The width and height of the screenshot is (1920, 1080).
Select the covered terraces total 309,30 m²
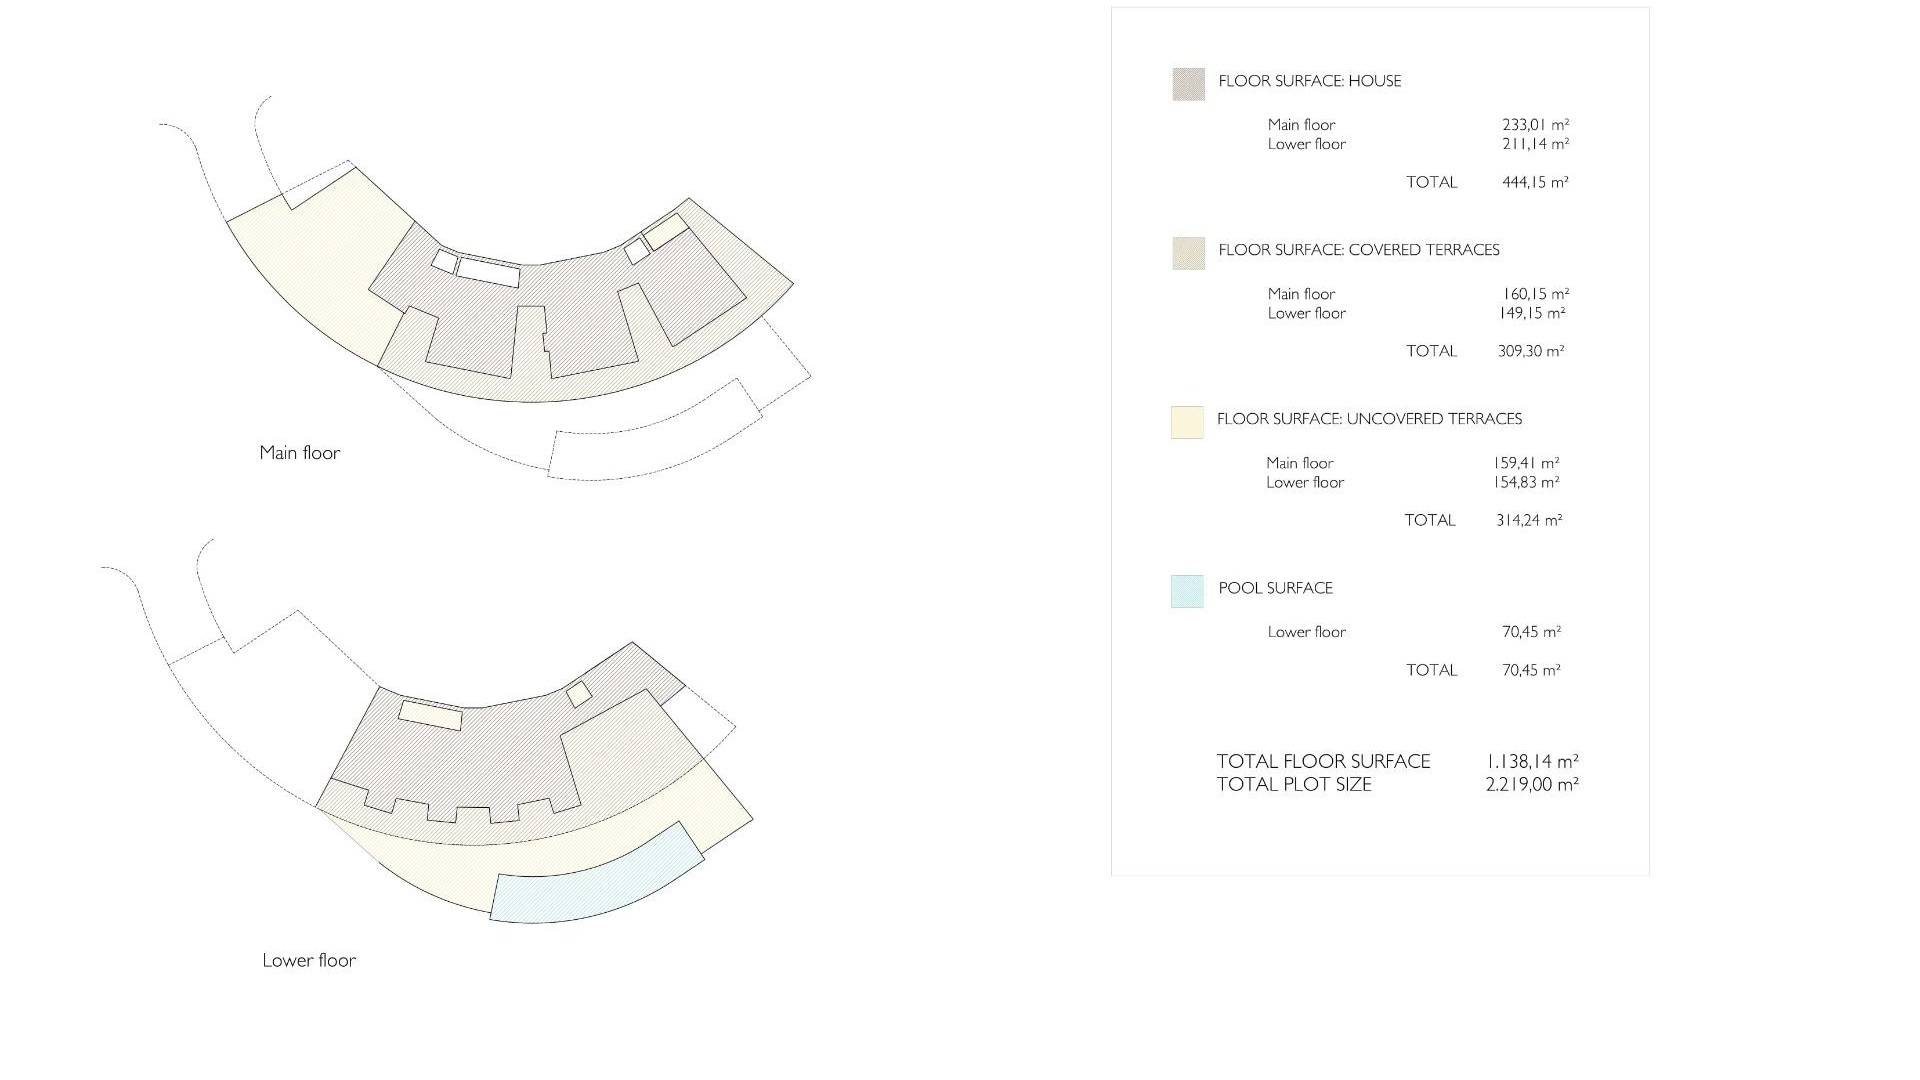[1531, 351]
